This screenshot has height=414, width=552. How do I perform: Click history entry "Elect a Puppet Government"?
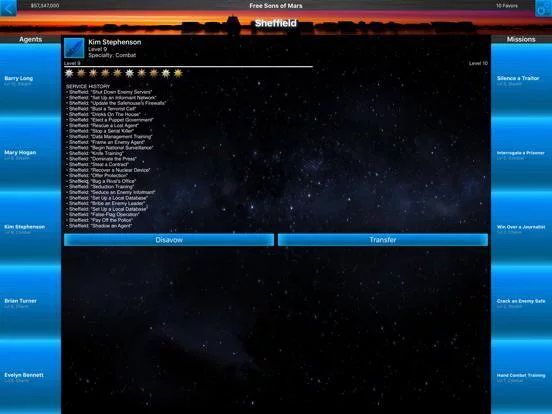coord(110,120)
